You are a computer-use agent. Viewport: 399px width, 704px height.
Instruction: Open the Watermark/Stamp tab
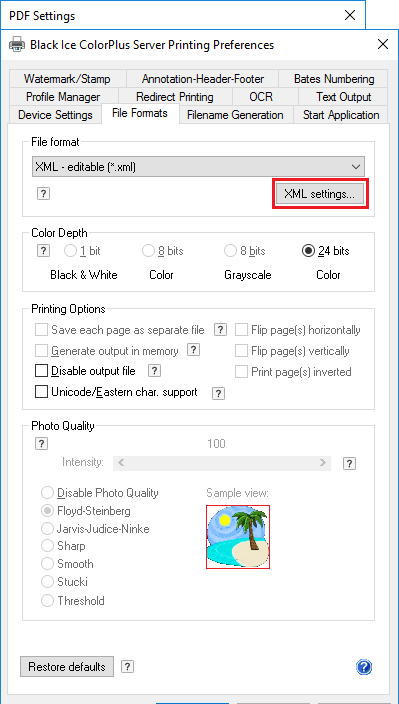[67, 79]
